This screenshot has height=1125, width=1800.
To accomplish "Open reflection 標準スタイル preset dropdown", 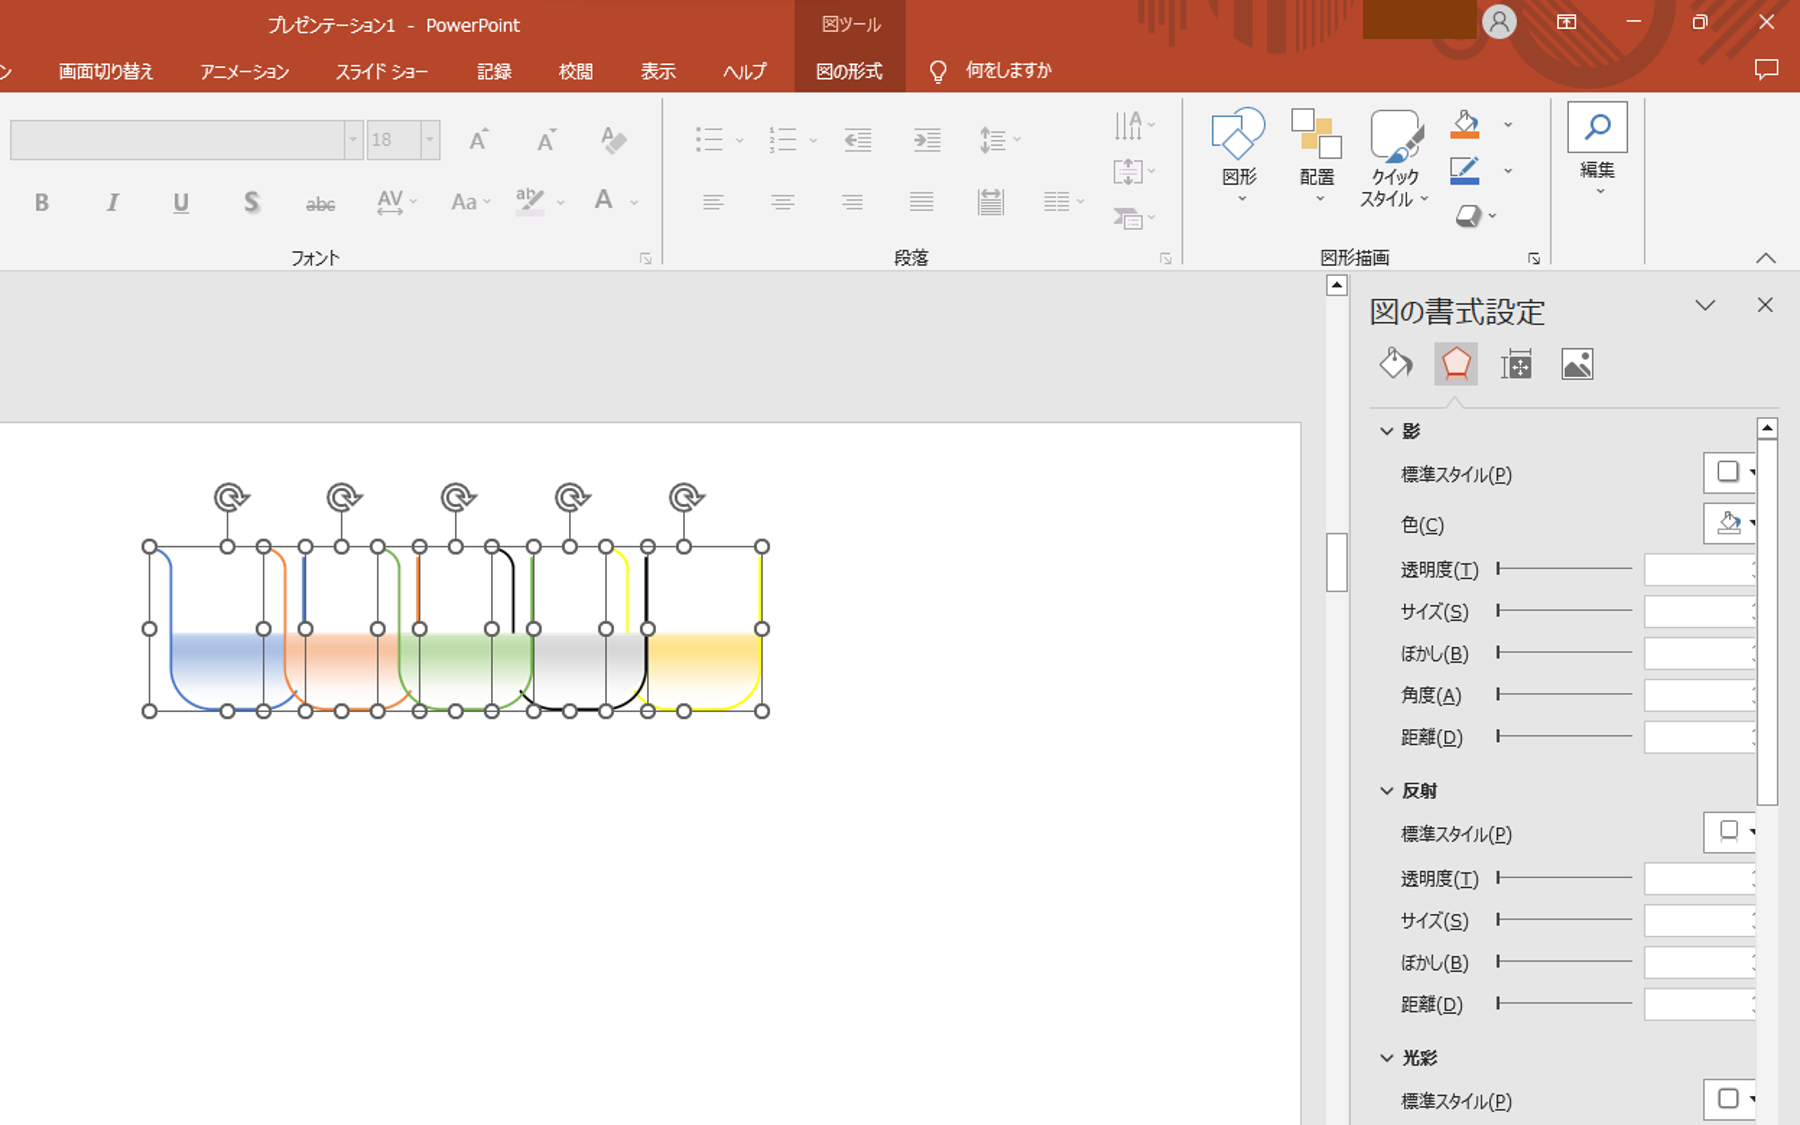I will 1731,832.
